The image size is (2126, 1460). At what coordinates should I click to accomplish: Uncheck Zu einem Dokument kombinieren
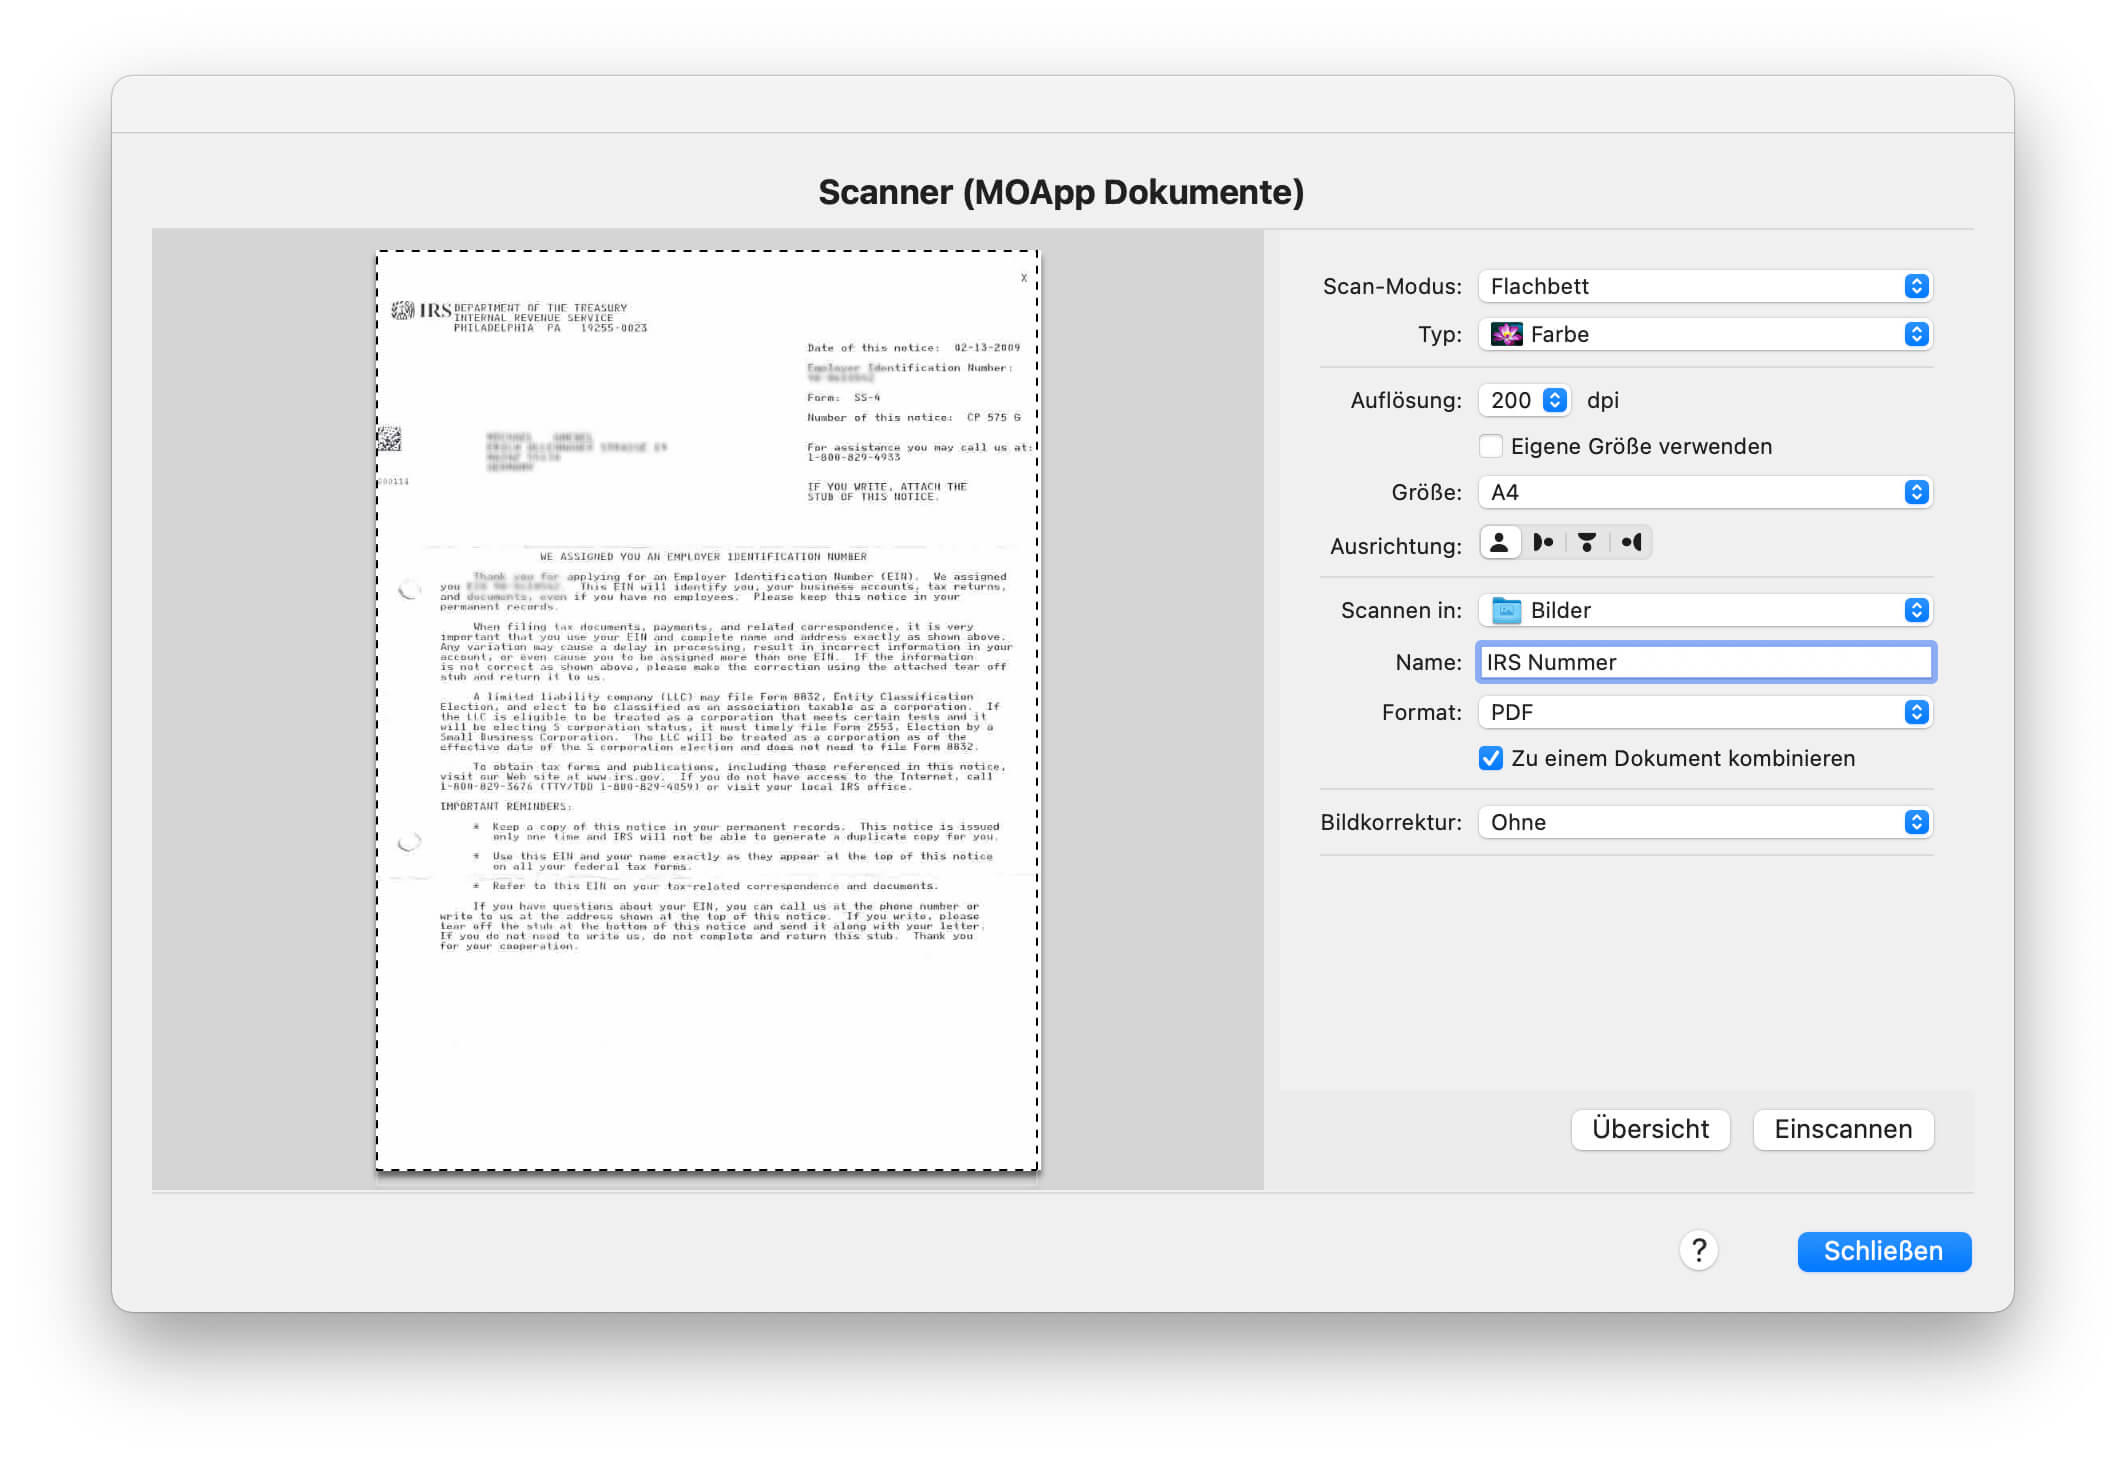tap(1491, 759)
